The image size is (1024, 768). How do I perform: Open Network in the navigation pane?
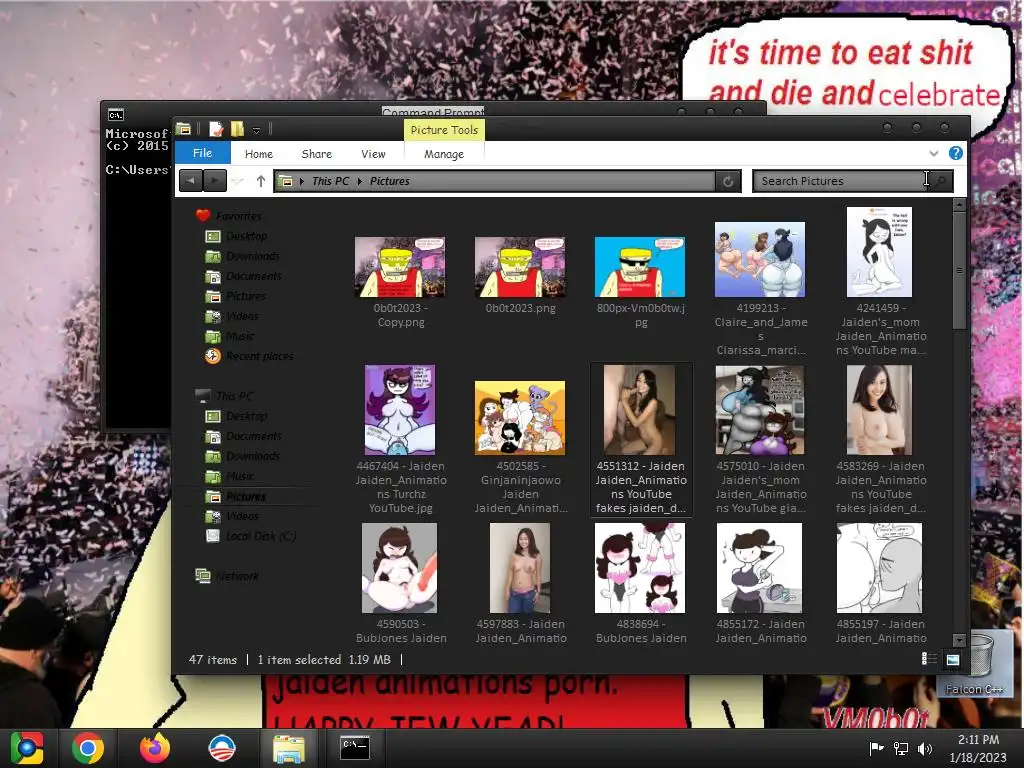[x=237, y=576]
